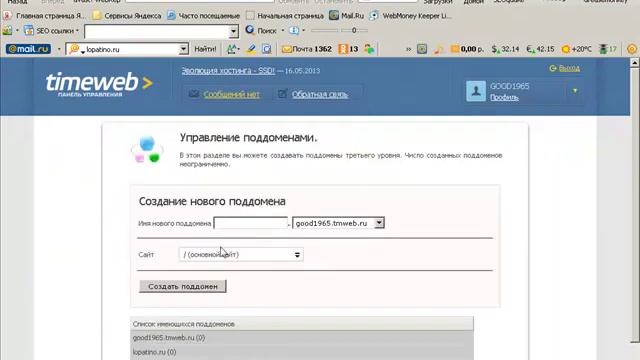Click the page zoom icon in Mail.ru toolbar

[x=267, y=49]
